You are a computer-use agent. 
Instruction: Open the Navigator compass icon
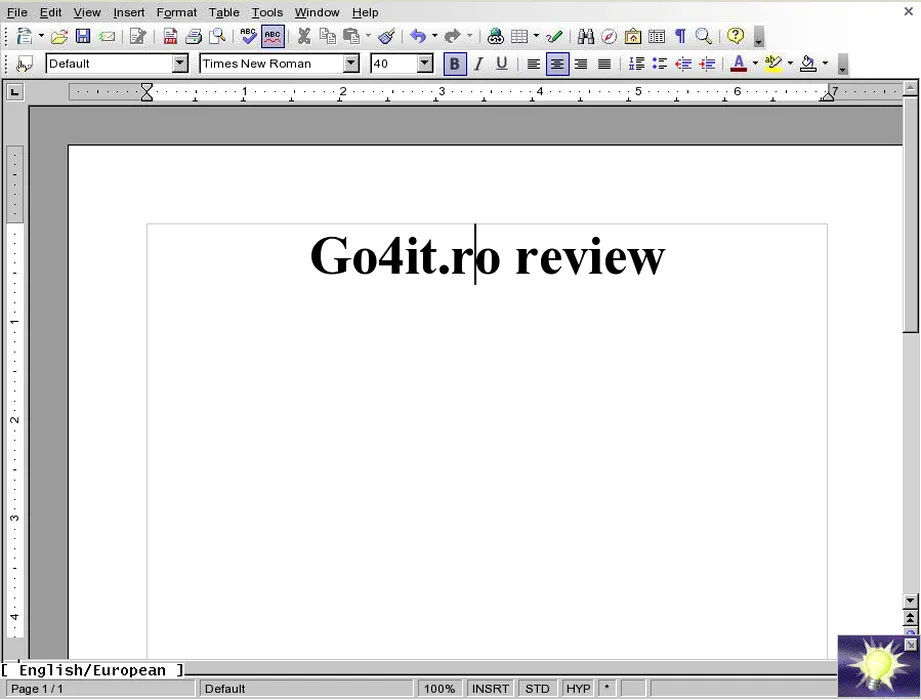point(609,37)
